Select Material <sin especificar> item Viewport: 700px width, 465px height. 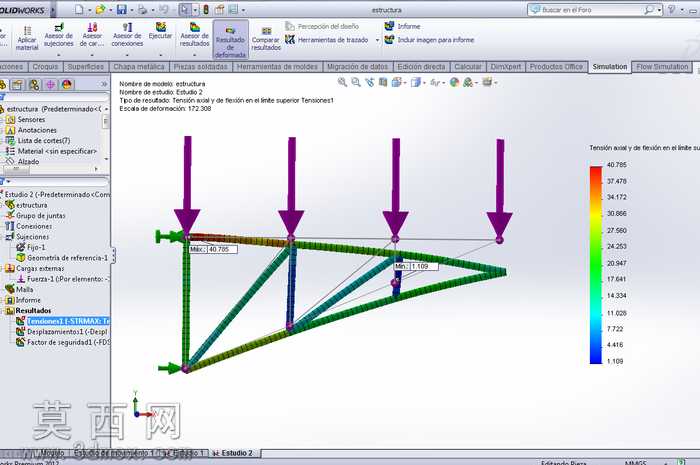pos(57,151)
